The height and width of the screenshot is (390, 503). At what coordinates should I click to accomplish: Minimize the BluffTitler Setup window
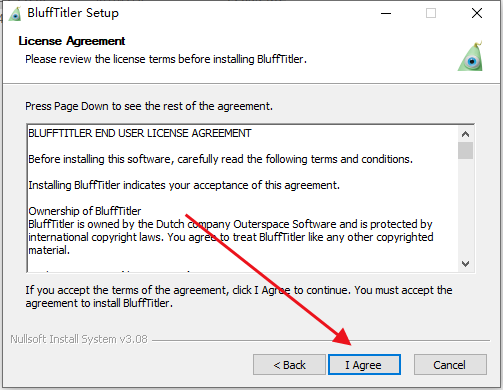(386, 14)
